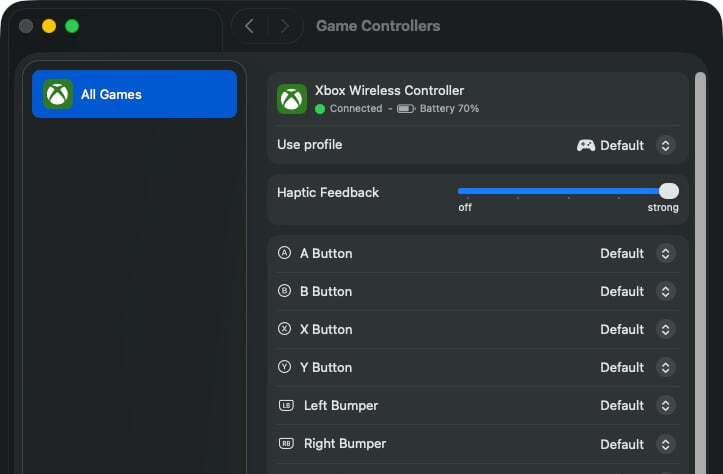
Task: Click the battery status icon
Action: pos(405,108)
